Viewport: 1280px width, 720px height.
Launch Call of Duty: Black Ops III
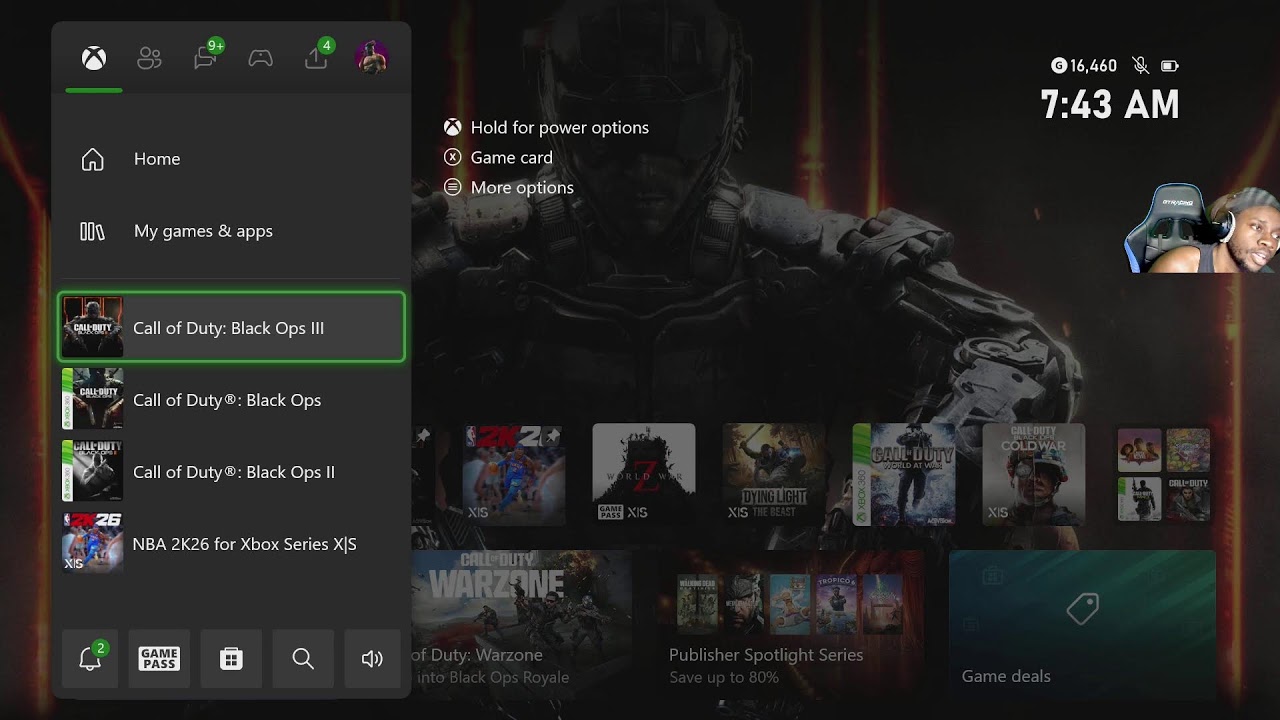232,327
